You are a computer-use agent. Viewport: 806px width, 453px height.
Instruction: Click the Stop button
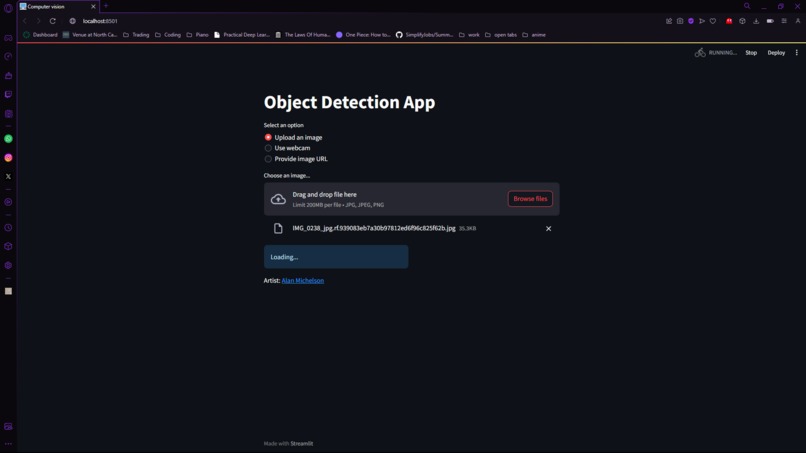[751, 52]
